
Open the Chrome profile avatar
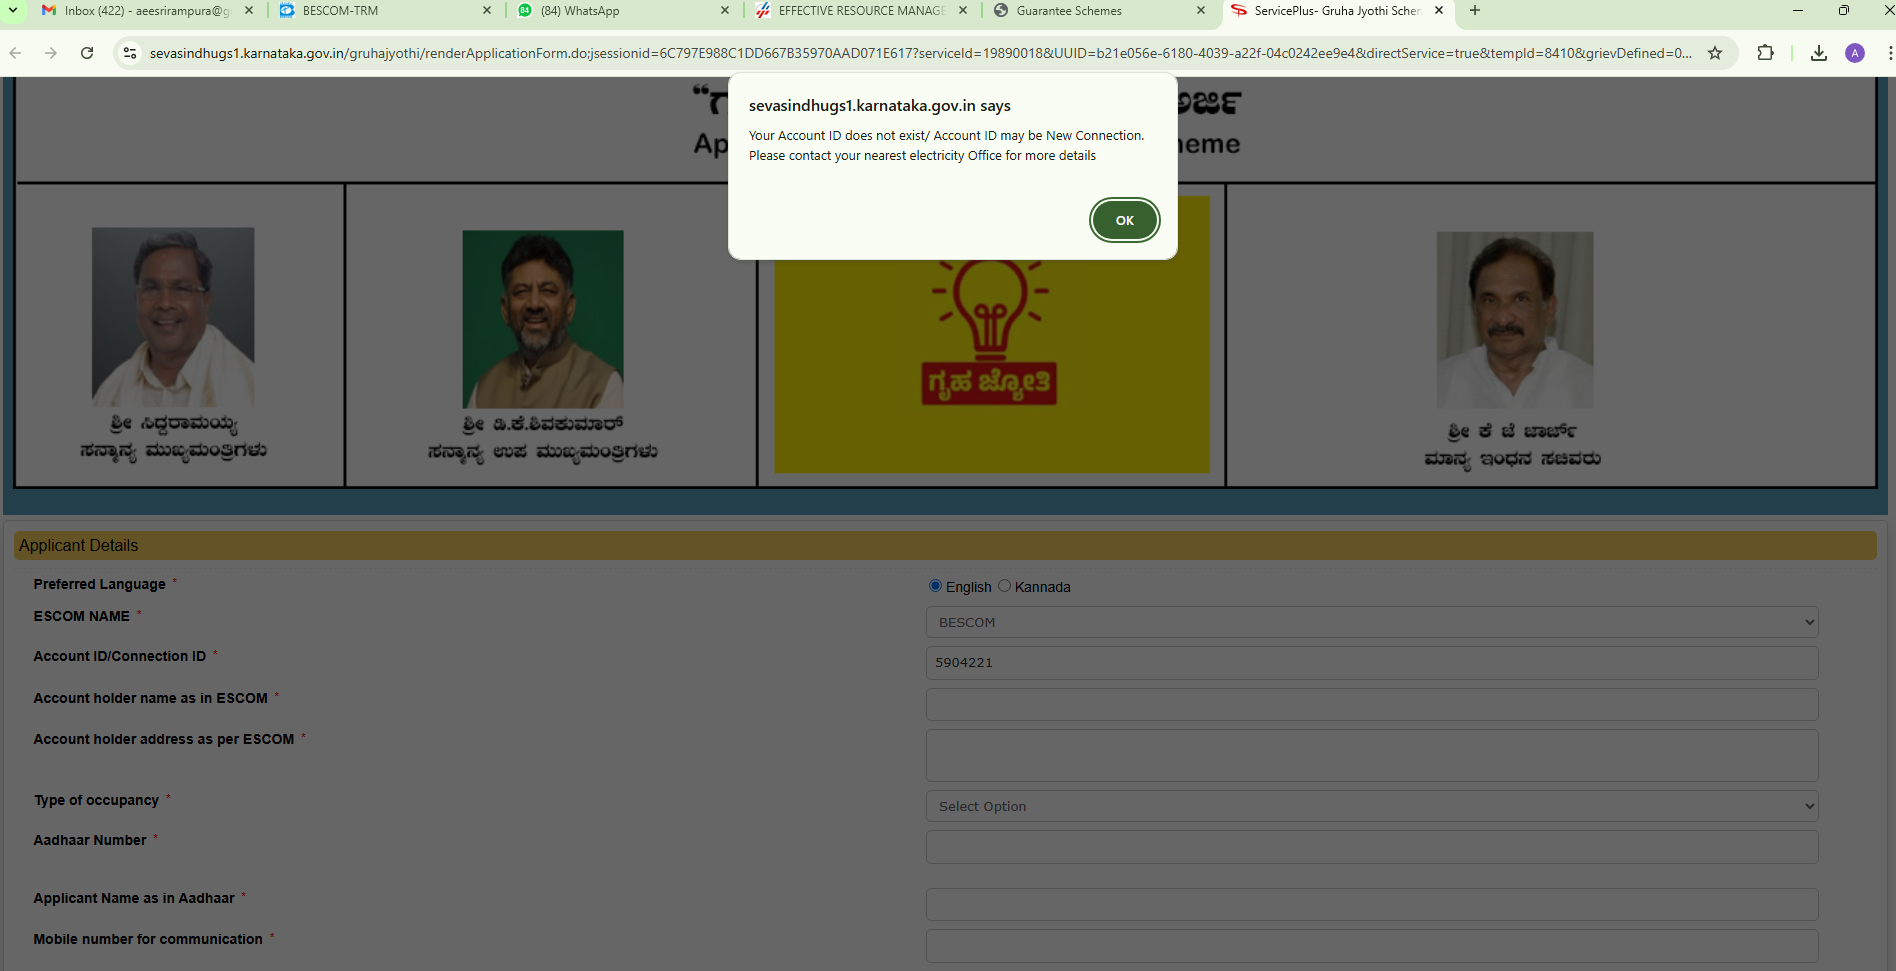tap(1855, 53)
